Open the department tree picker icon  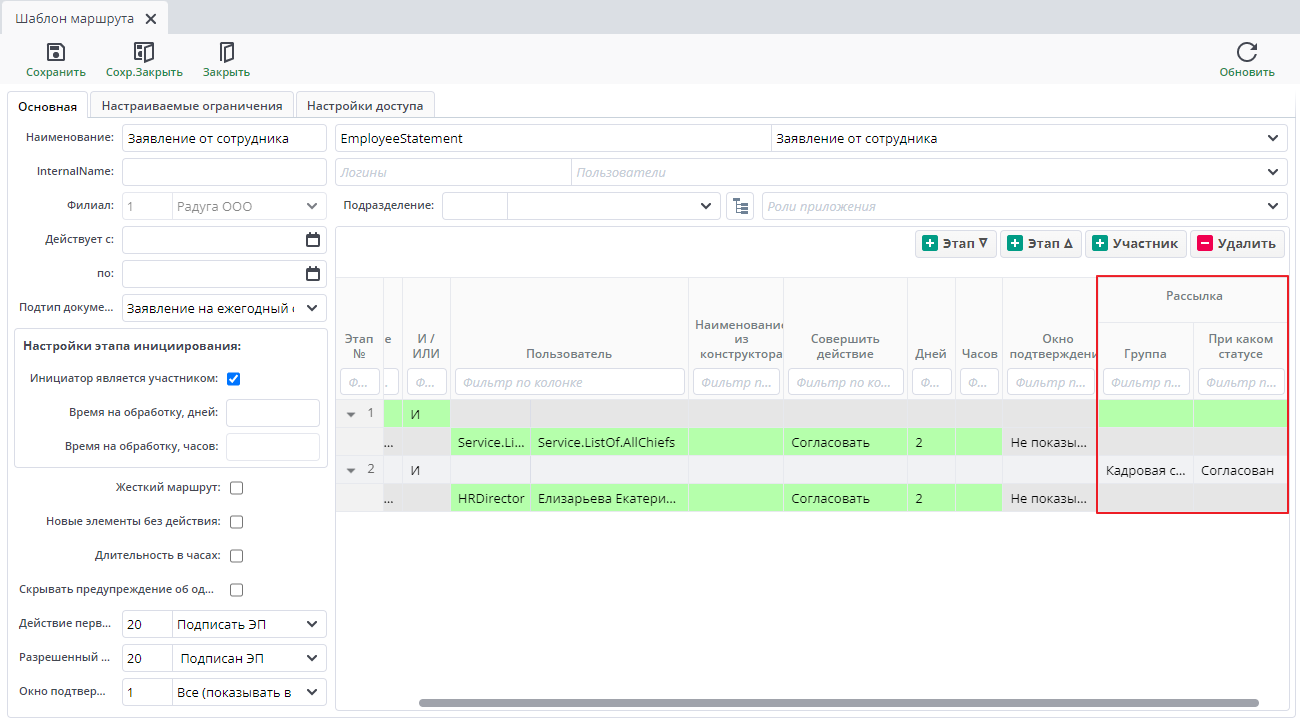point(739,206)
